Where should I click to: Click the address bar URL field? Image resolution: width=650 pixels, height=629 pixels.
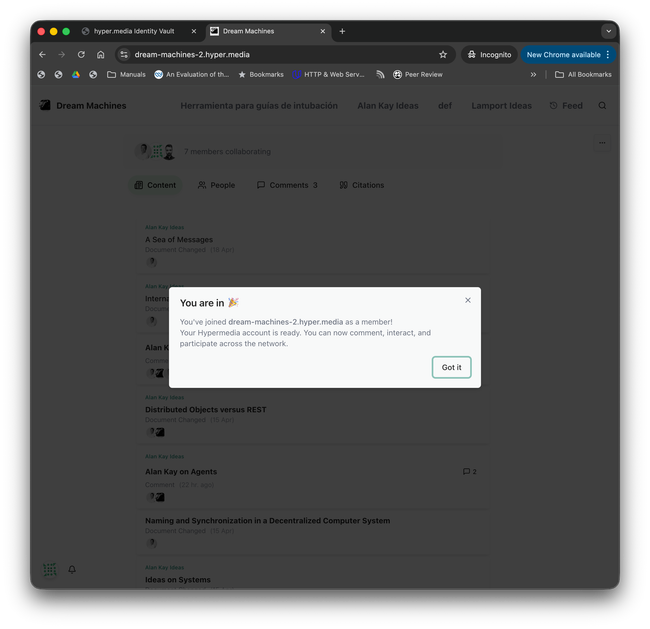pyautogui.click(x=284, y=54)
